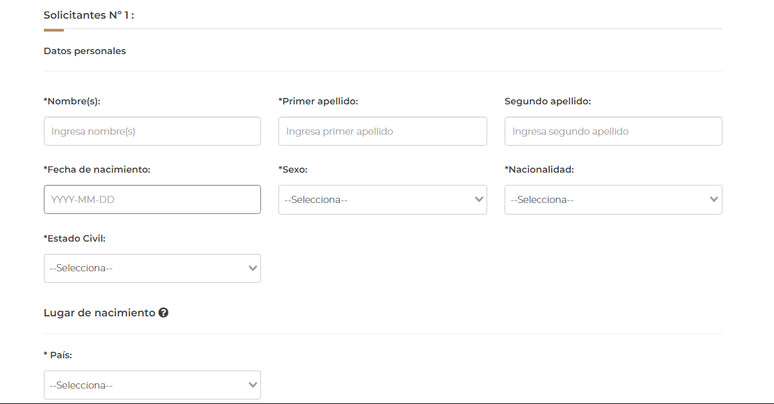Image resolution: width=774 pixels, height=404 pixels.
Task: Click the Datos personales section title
Action: click(x=85, y=51)
